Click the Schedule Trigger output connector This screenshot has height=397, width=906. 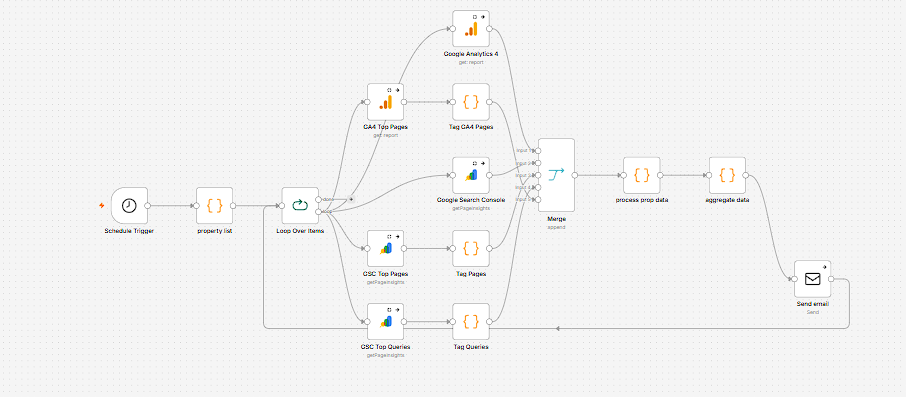147,205
